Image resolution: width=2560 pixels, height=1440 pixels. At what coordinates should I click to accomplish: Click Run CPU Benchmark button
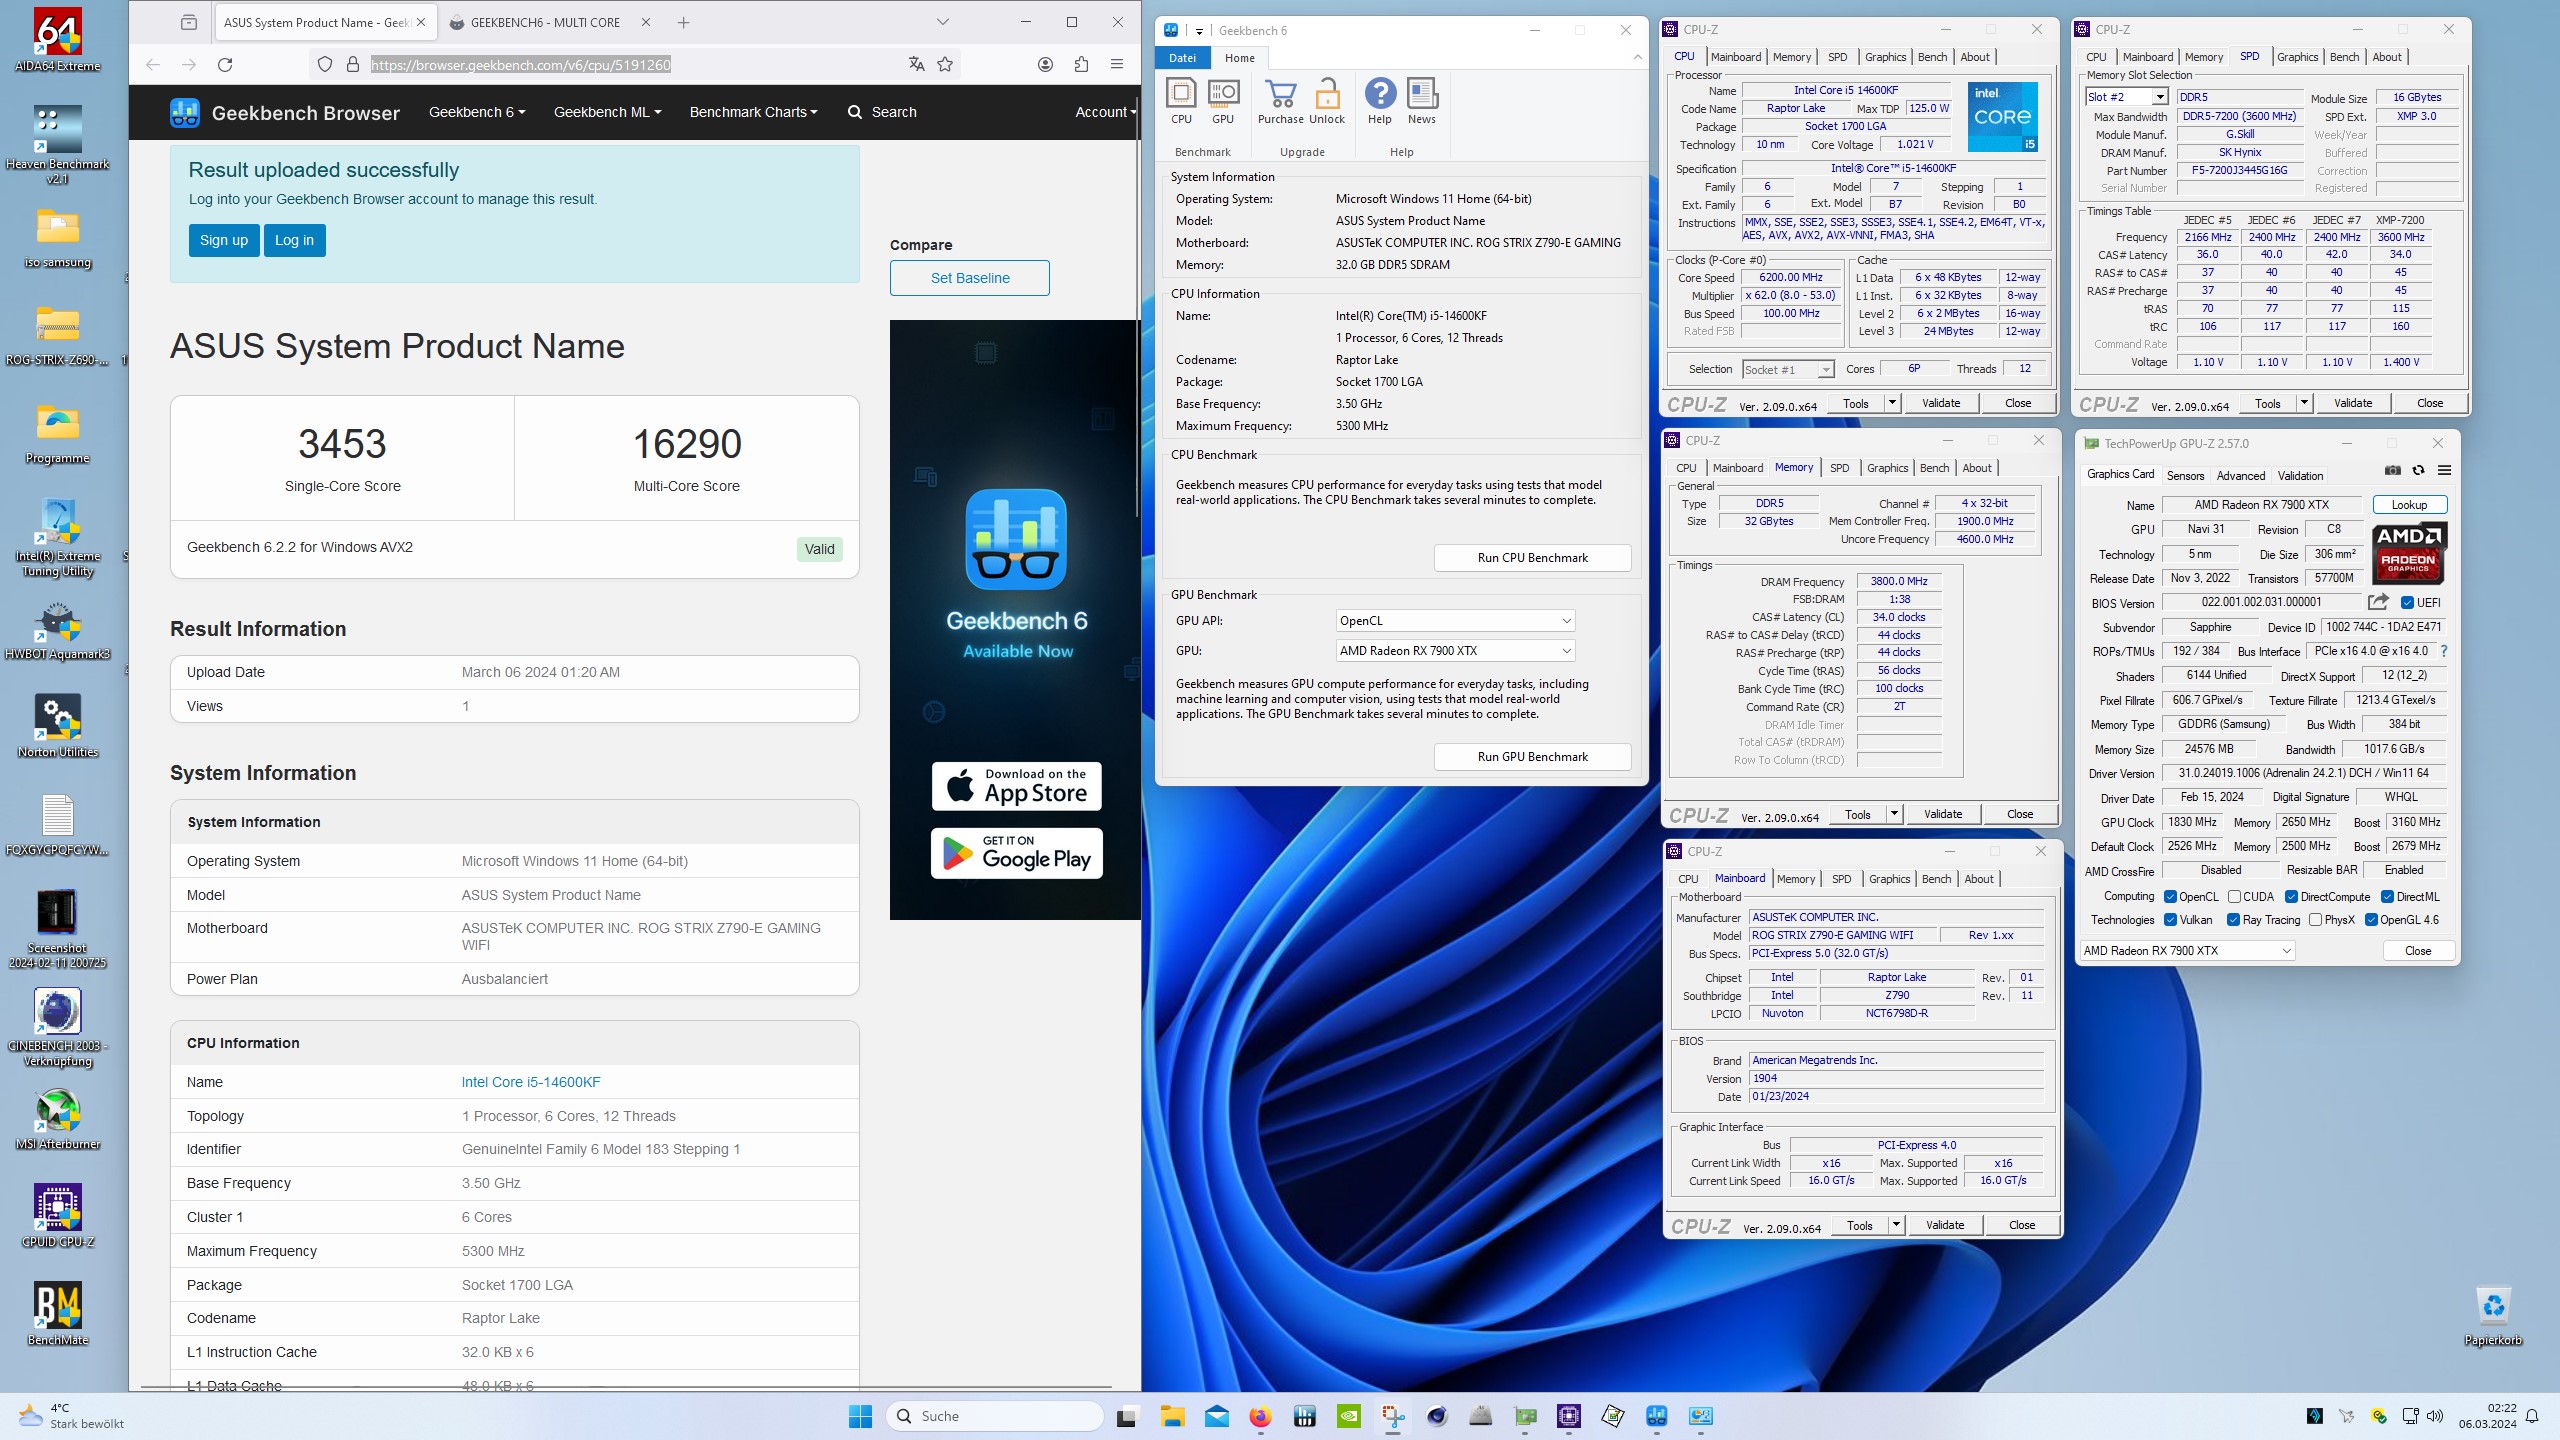[x=1532, y=558]
